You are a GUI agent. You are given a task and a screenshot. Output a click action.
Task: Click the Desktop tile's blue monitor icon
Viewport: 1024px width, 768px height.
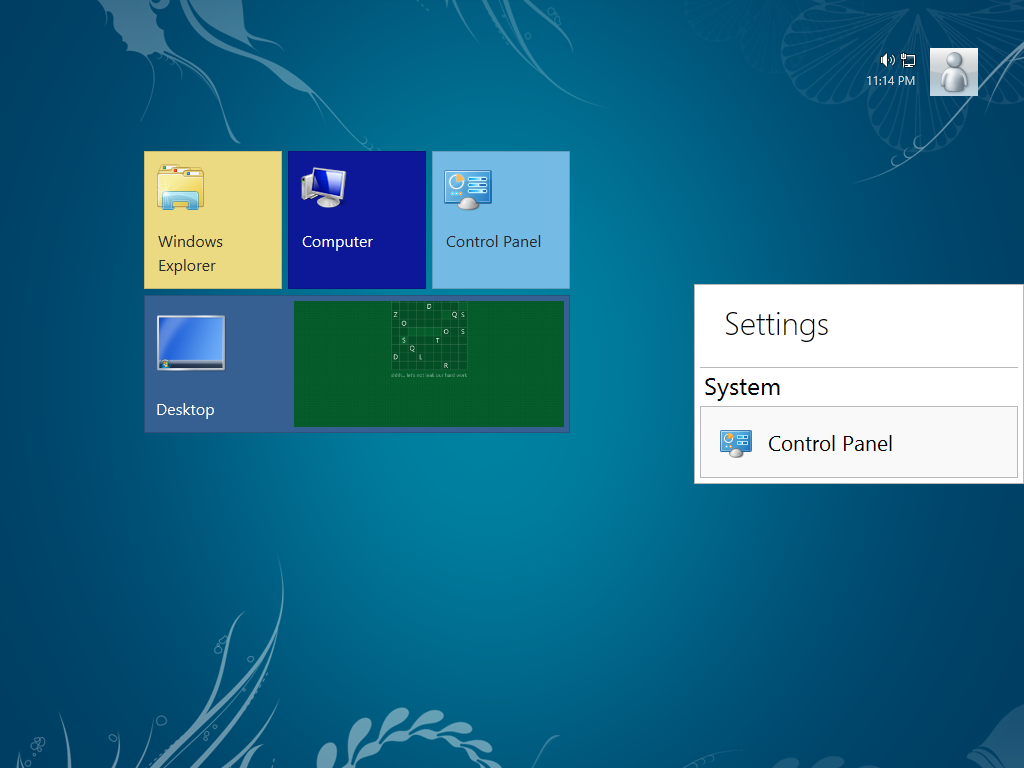pyautogui.click(x=191, y=343)
